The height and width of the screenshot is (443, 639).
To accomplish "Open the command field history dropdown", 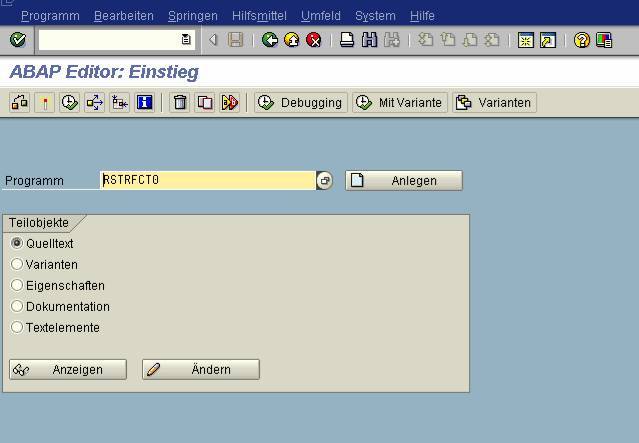I will point(186,40).
